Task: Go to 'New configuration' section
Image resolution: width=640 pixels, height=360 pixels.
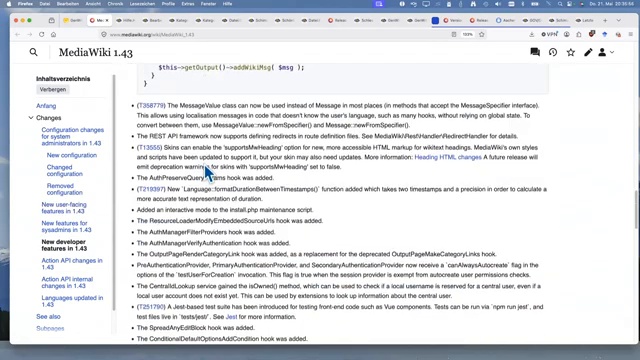Action: 72,155
